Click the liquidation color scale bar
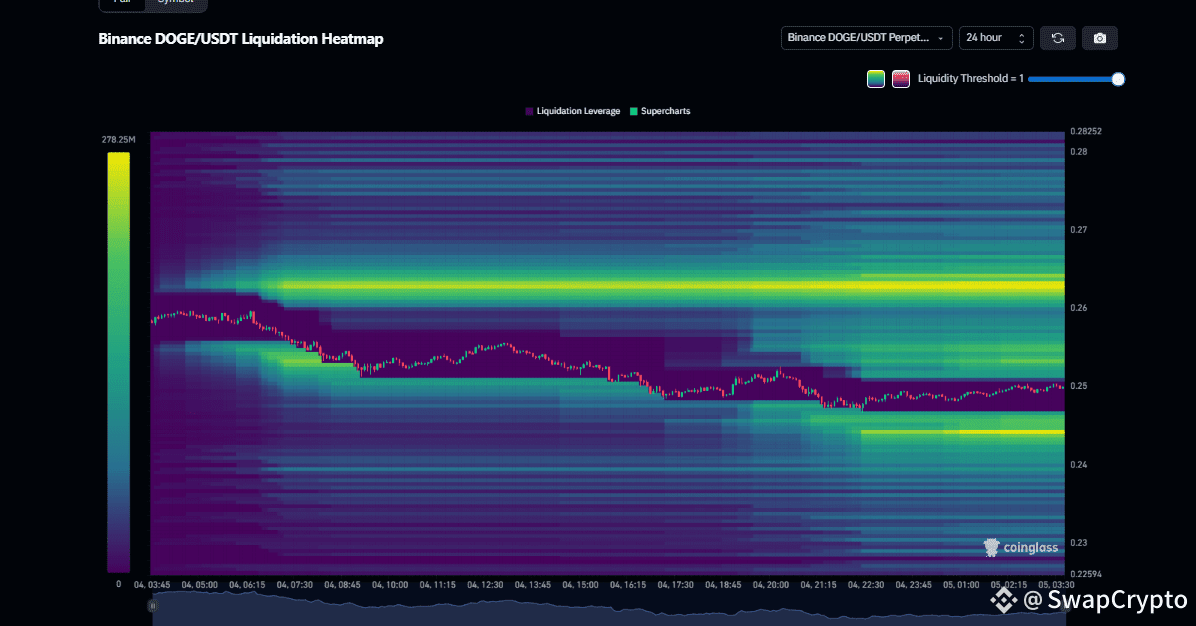 point(118,360)
